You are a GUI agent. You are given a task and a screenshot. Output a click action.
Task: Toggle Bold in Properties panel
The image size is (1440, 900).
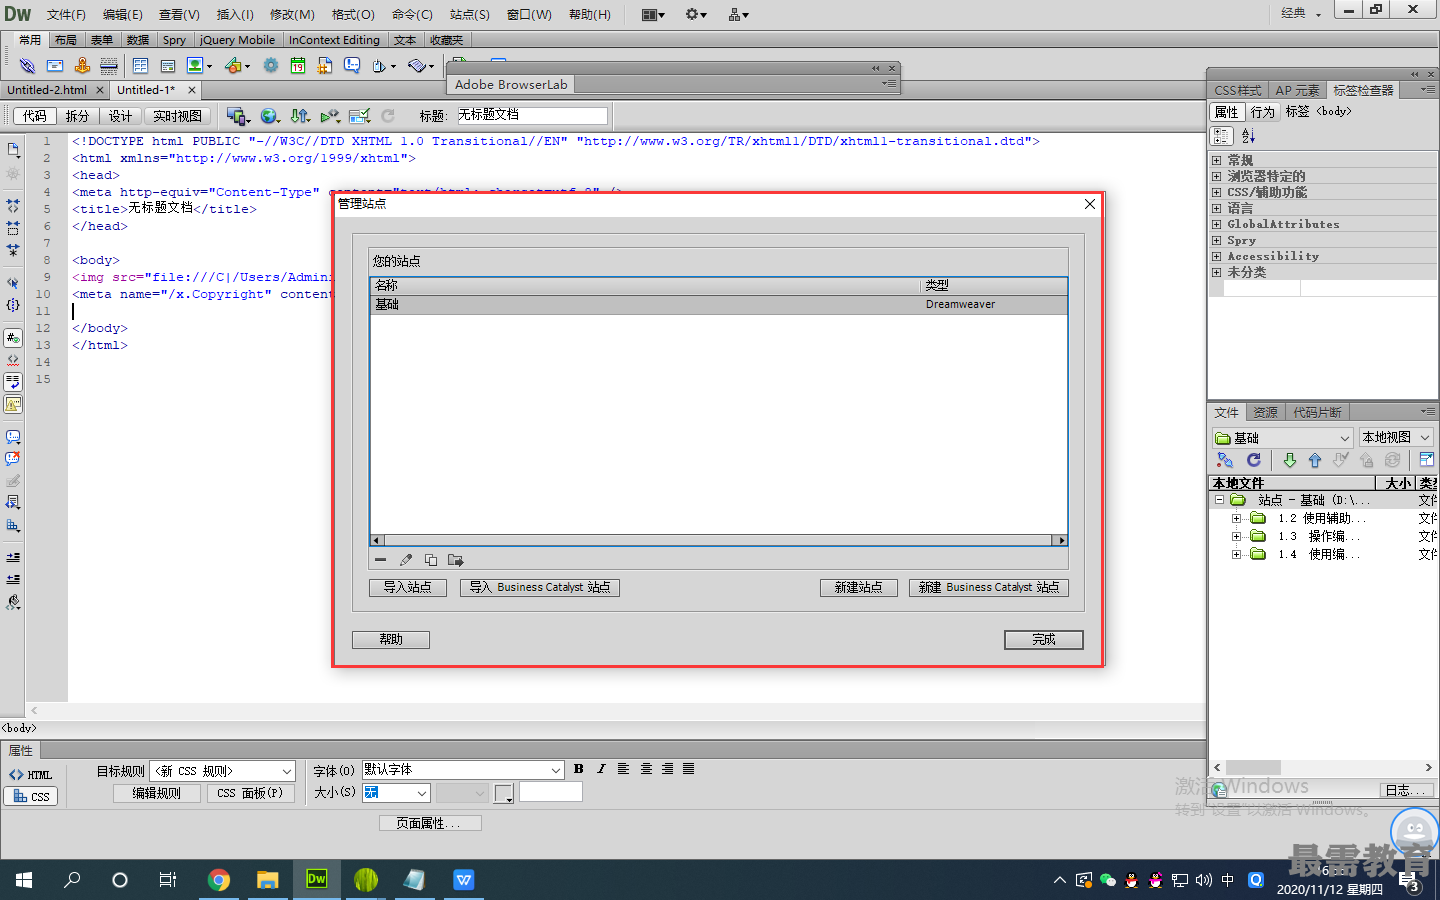tap(579, 769)
